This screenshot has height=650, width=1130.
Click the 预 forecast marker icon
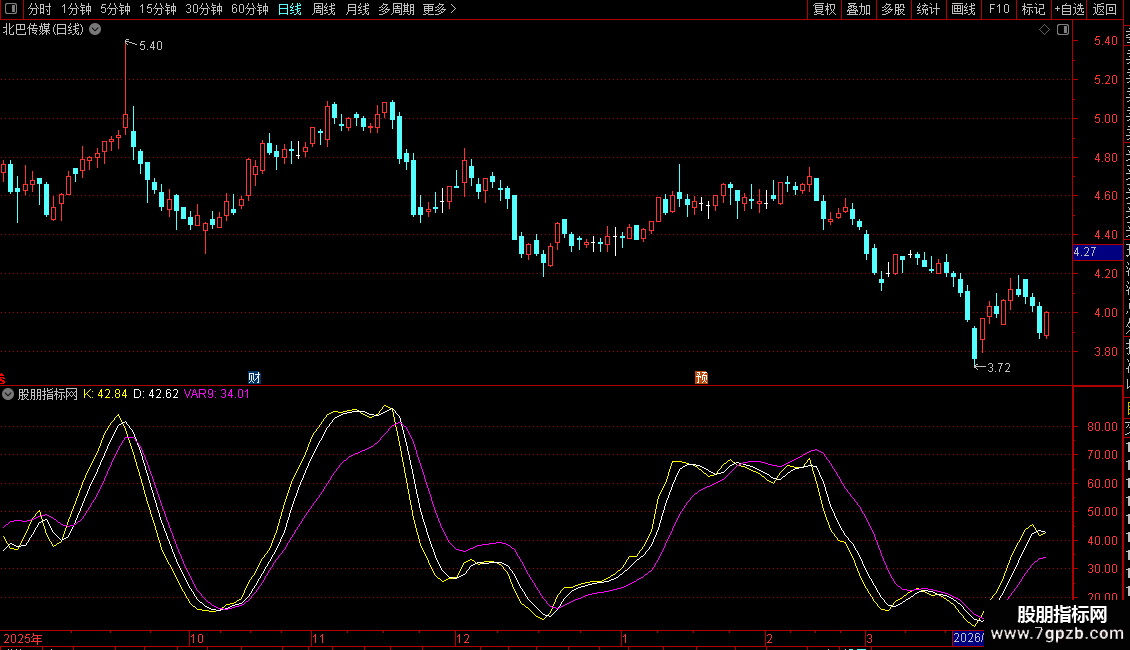(x=702, y=378)
